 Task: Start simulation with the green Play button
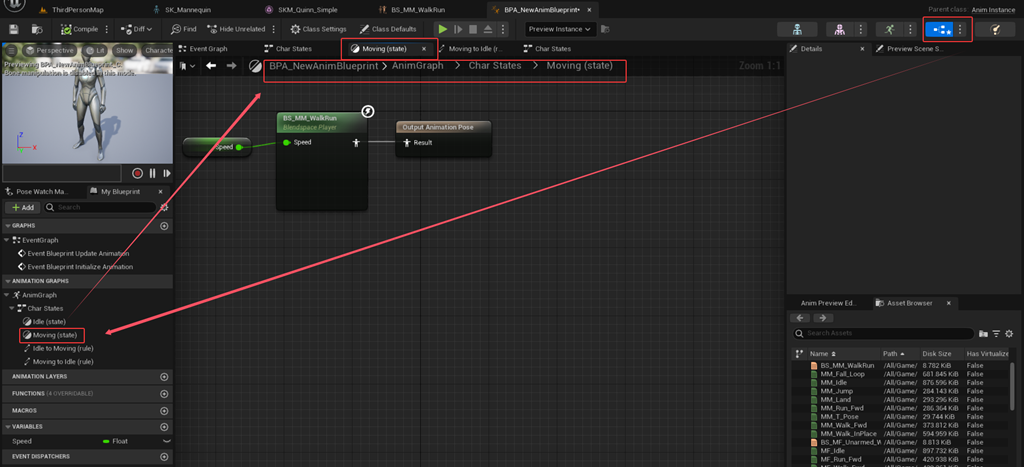click(x=443, y=29)
